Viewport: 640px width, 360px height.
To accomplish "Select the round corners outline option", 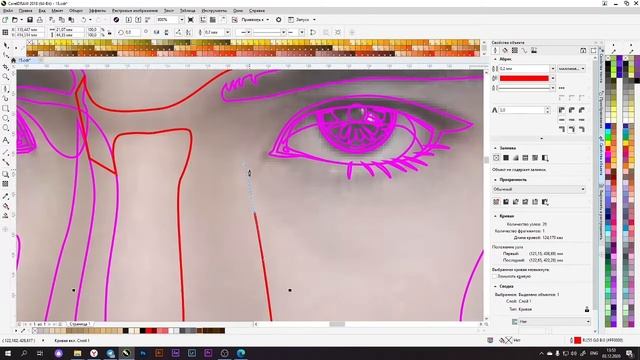I will click(x=571, y=110).
